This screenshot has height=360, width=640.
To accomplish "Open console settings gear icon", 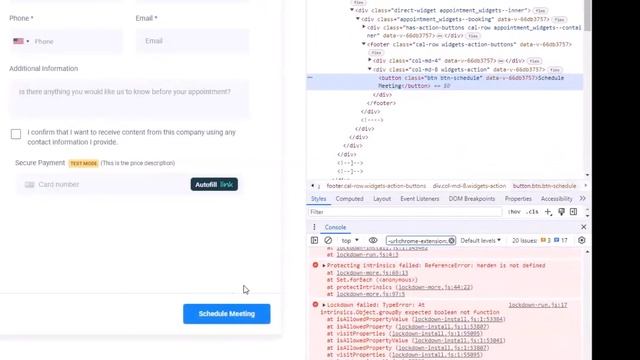I will pos(582,240).
